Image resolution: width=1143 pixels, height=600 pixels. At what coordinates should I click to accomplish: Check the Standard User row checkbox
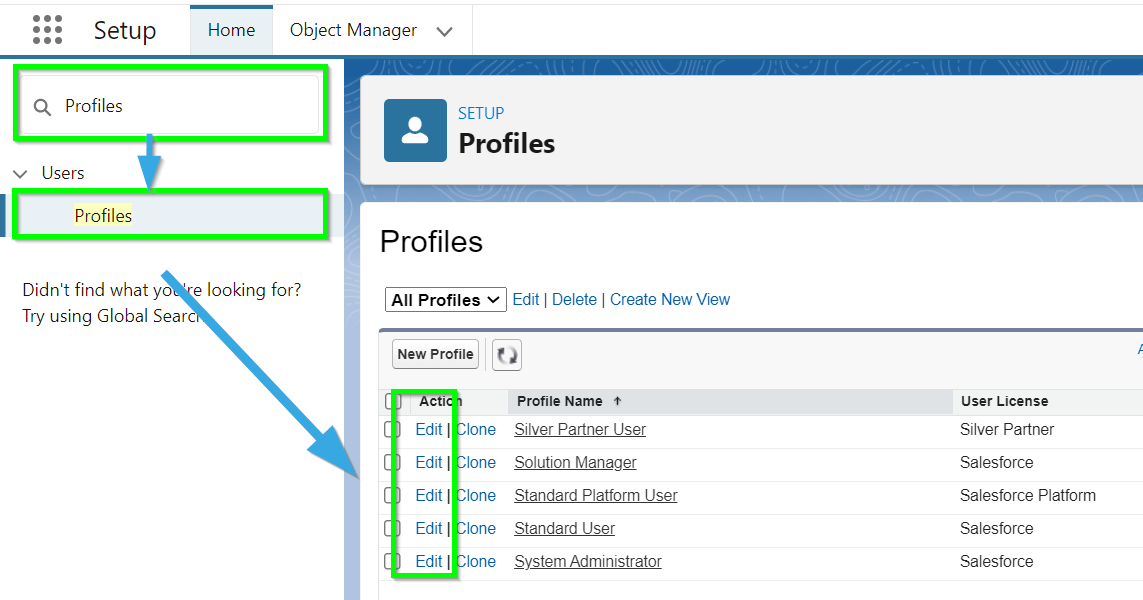392,529
